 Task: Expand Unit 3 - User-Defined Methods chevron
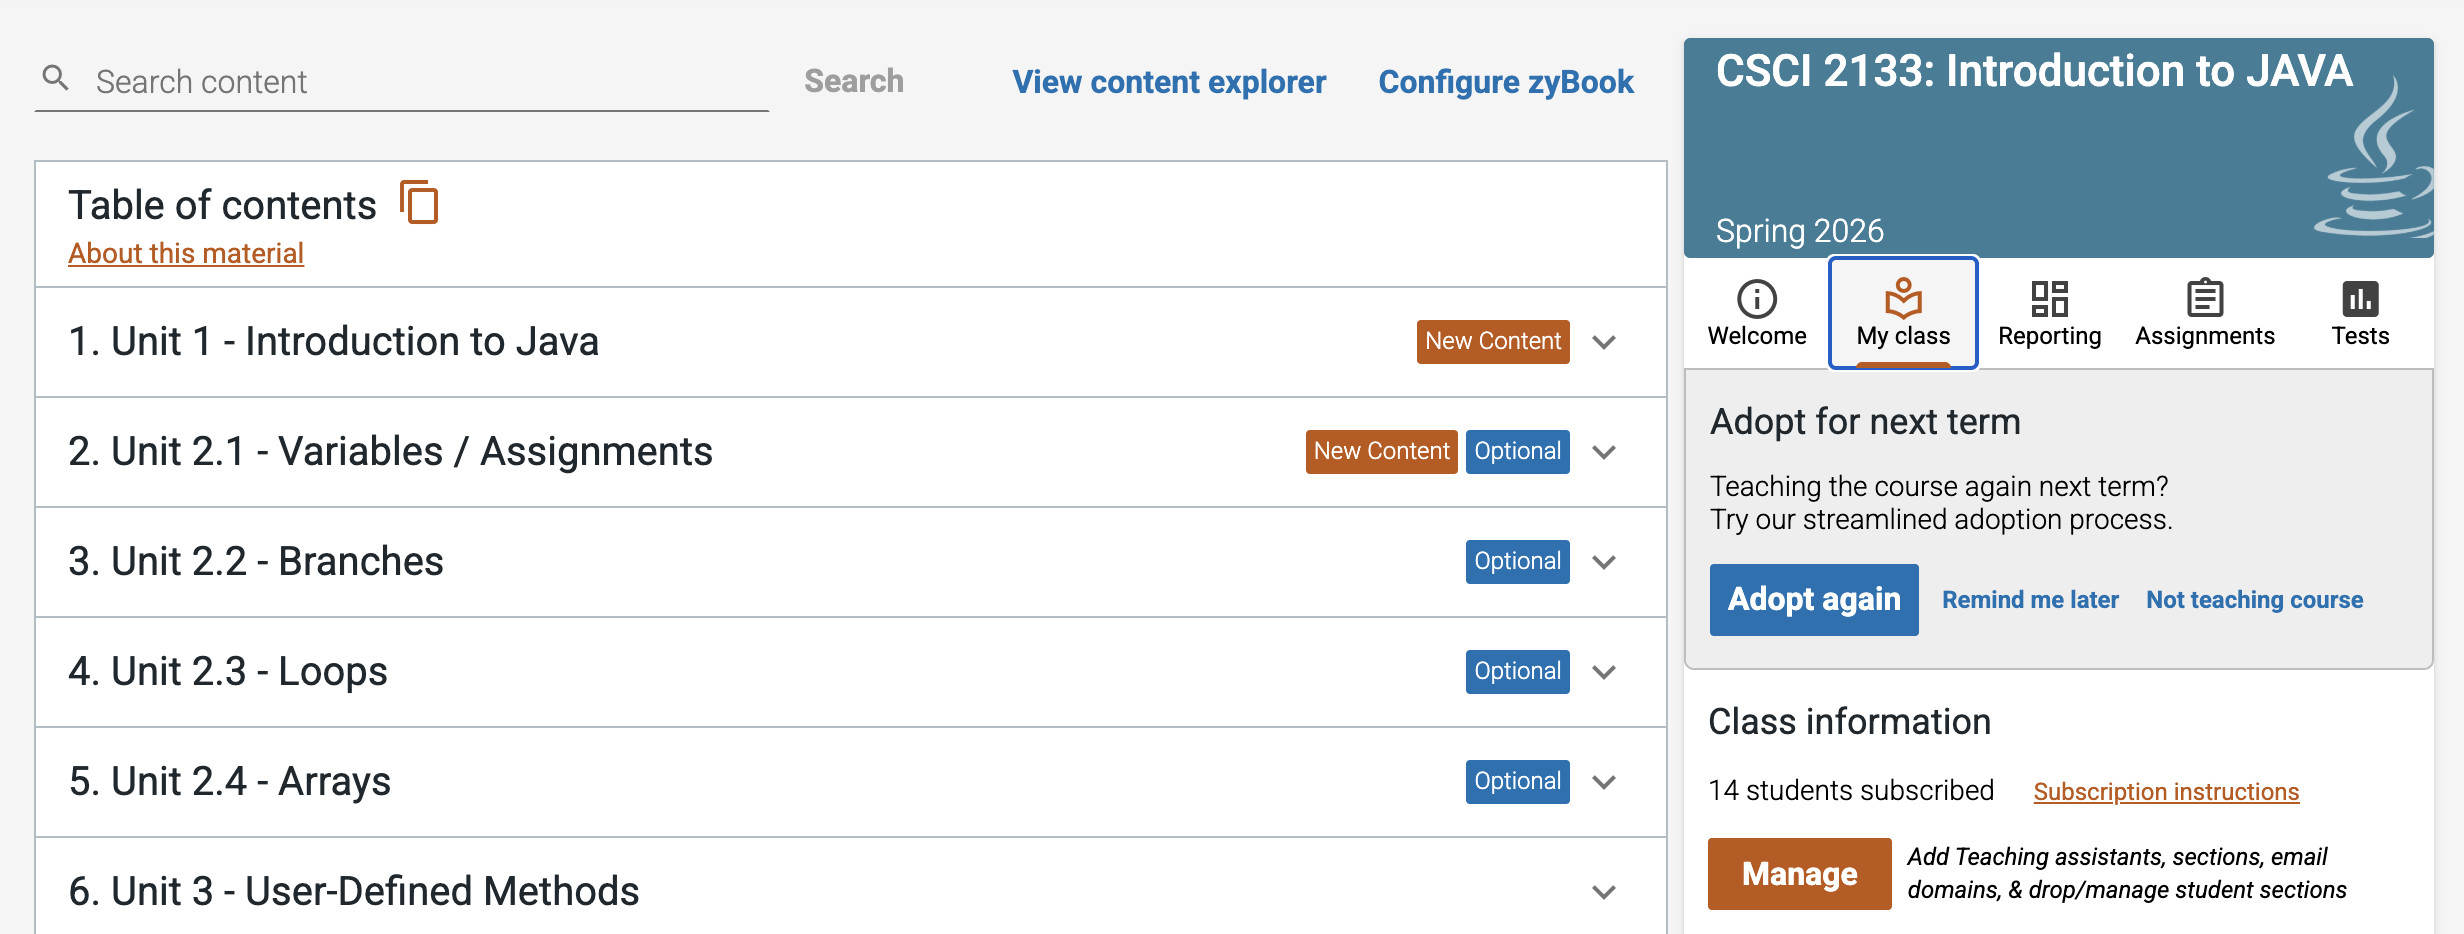point(1604,892)
